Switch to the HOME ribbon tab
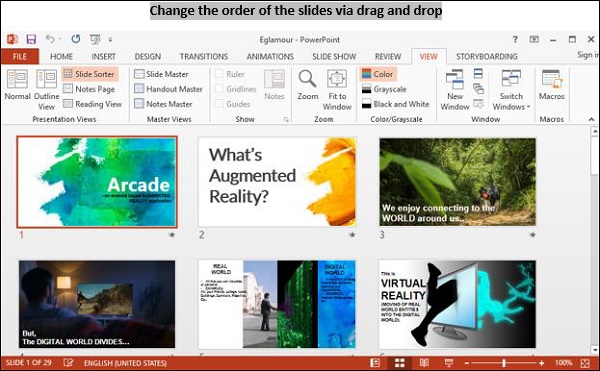 61,57
